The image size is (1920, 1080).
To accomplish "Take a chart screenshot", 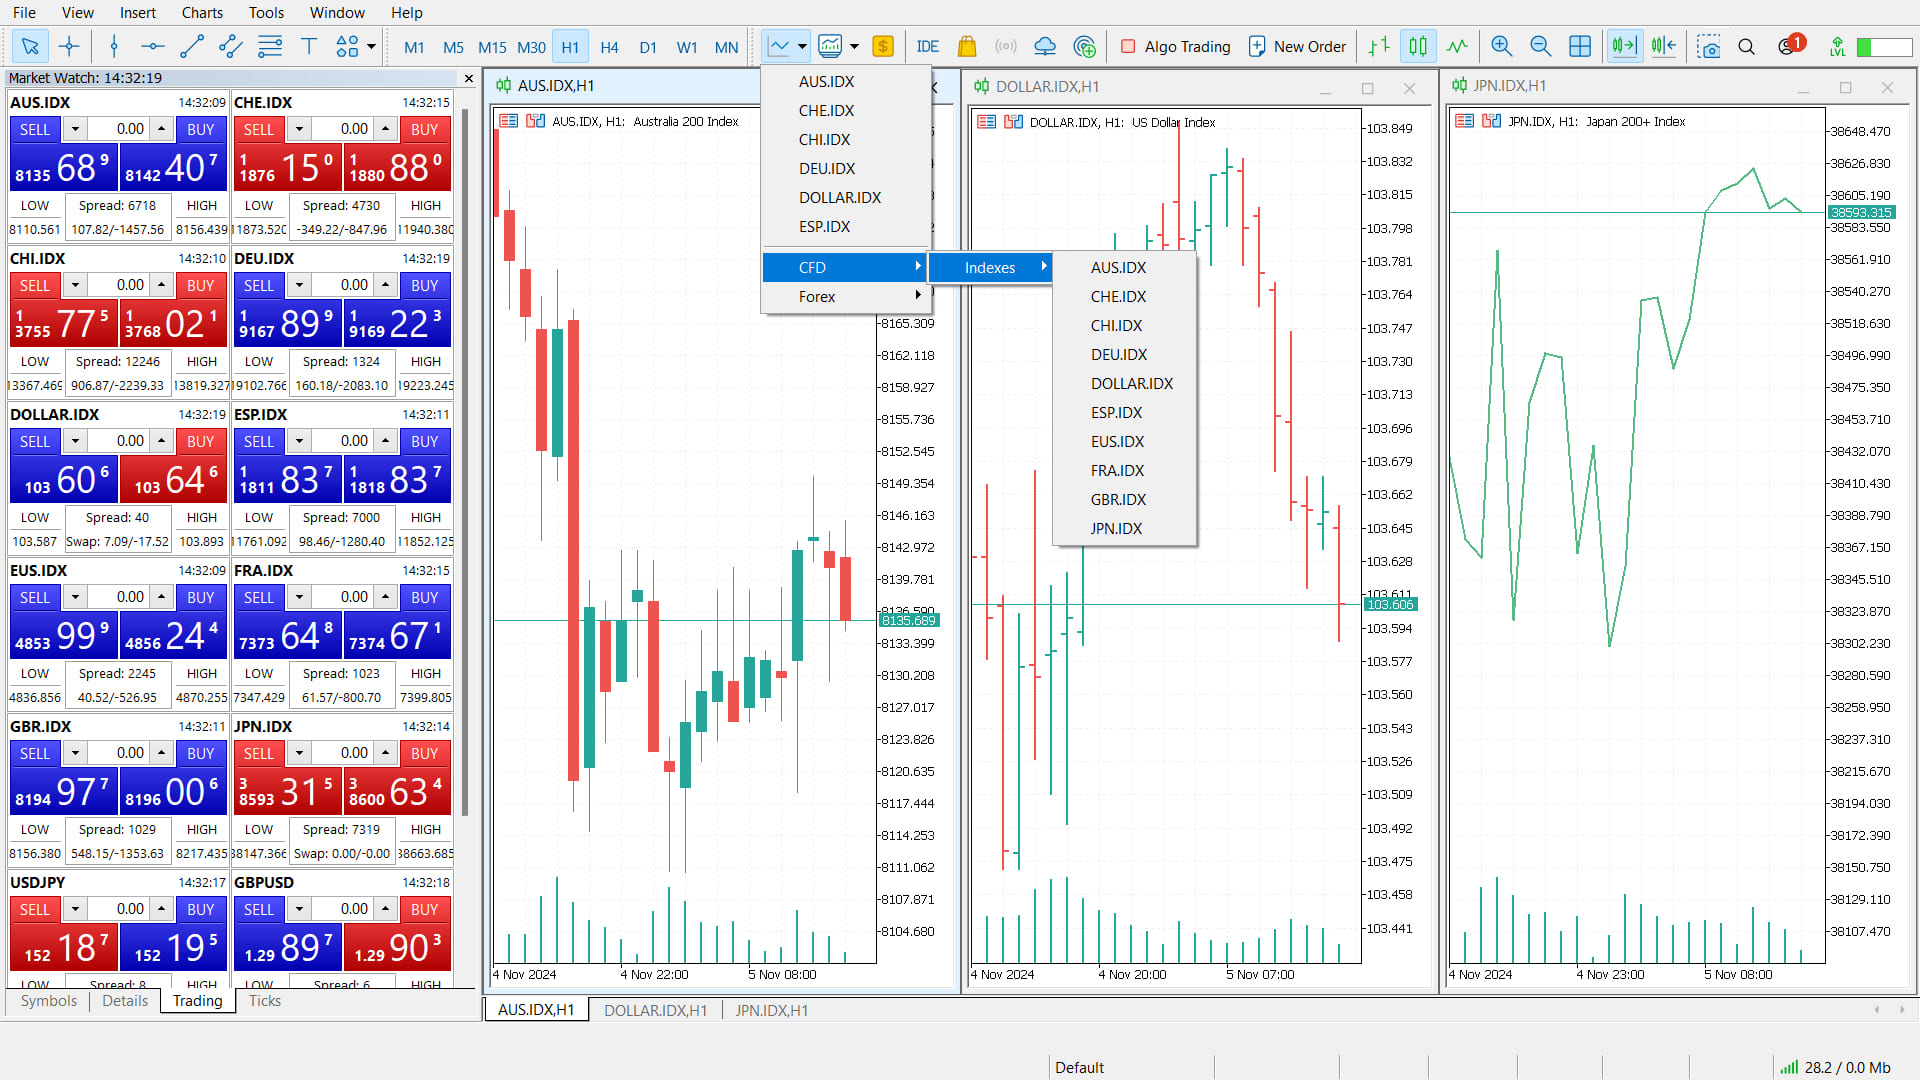I will click(x=1709, y=46).
